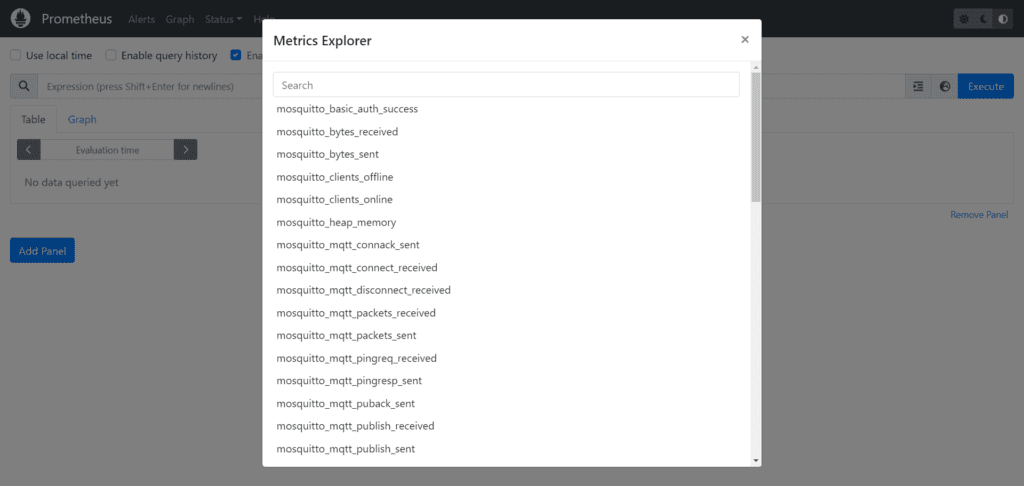
Task: Select mosquitto_mqtt_publish_sent metric
Action: point(345,449)
